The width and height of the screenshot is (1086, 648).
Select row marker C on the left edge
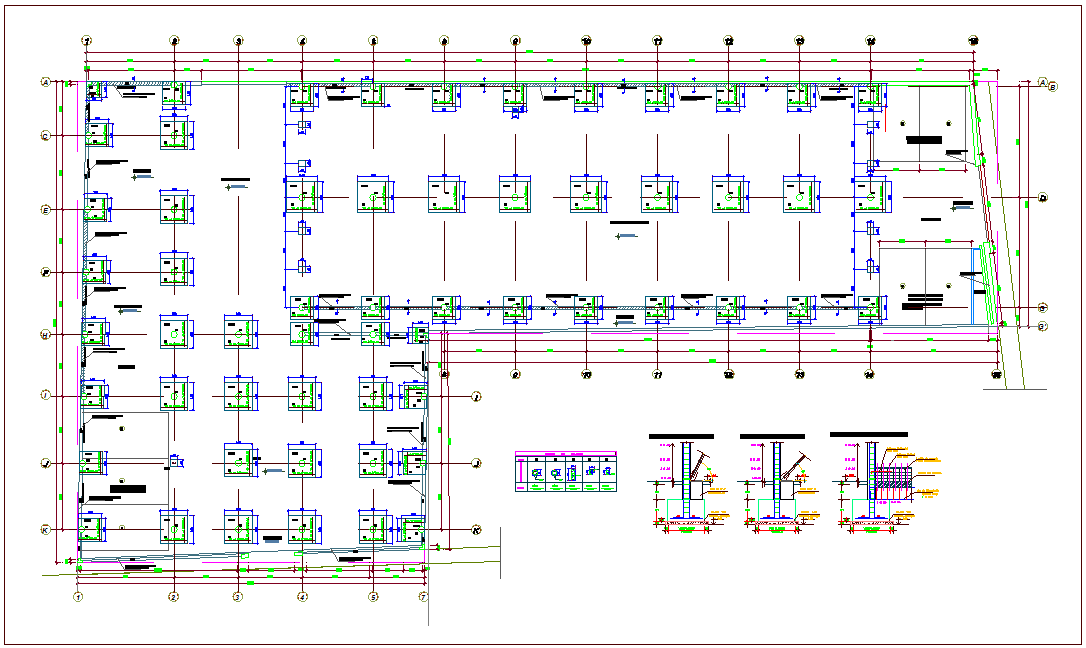45,135
